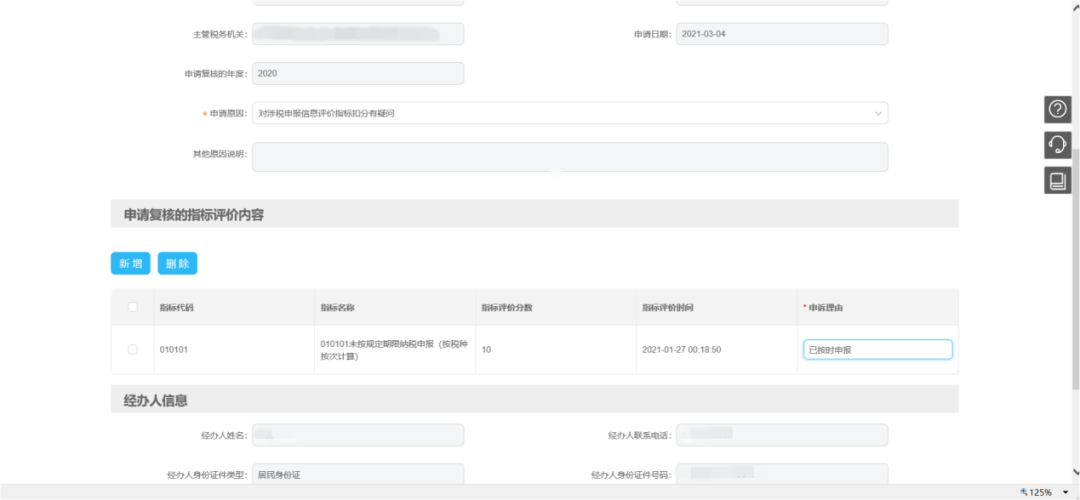This screenshot has width=1080, height=500.
Task: Click the 经办人身份证件类型 field
Action: [357, 475]
